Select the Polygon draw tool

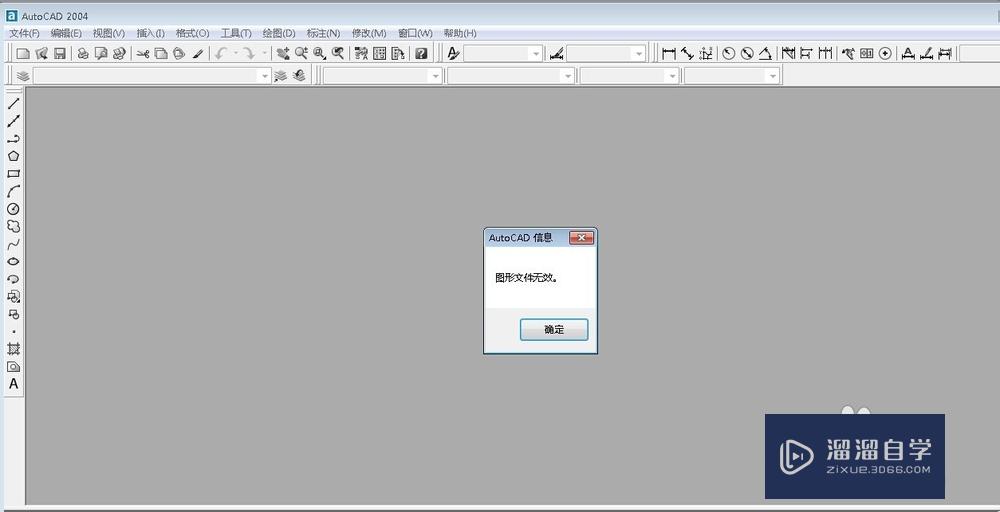(x=13, y=156)
